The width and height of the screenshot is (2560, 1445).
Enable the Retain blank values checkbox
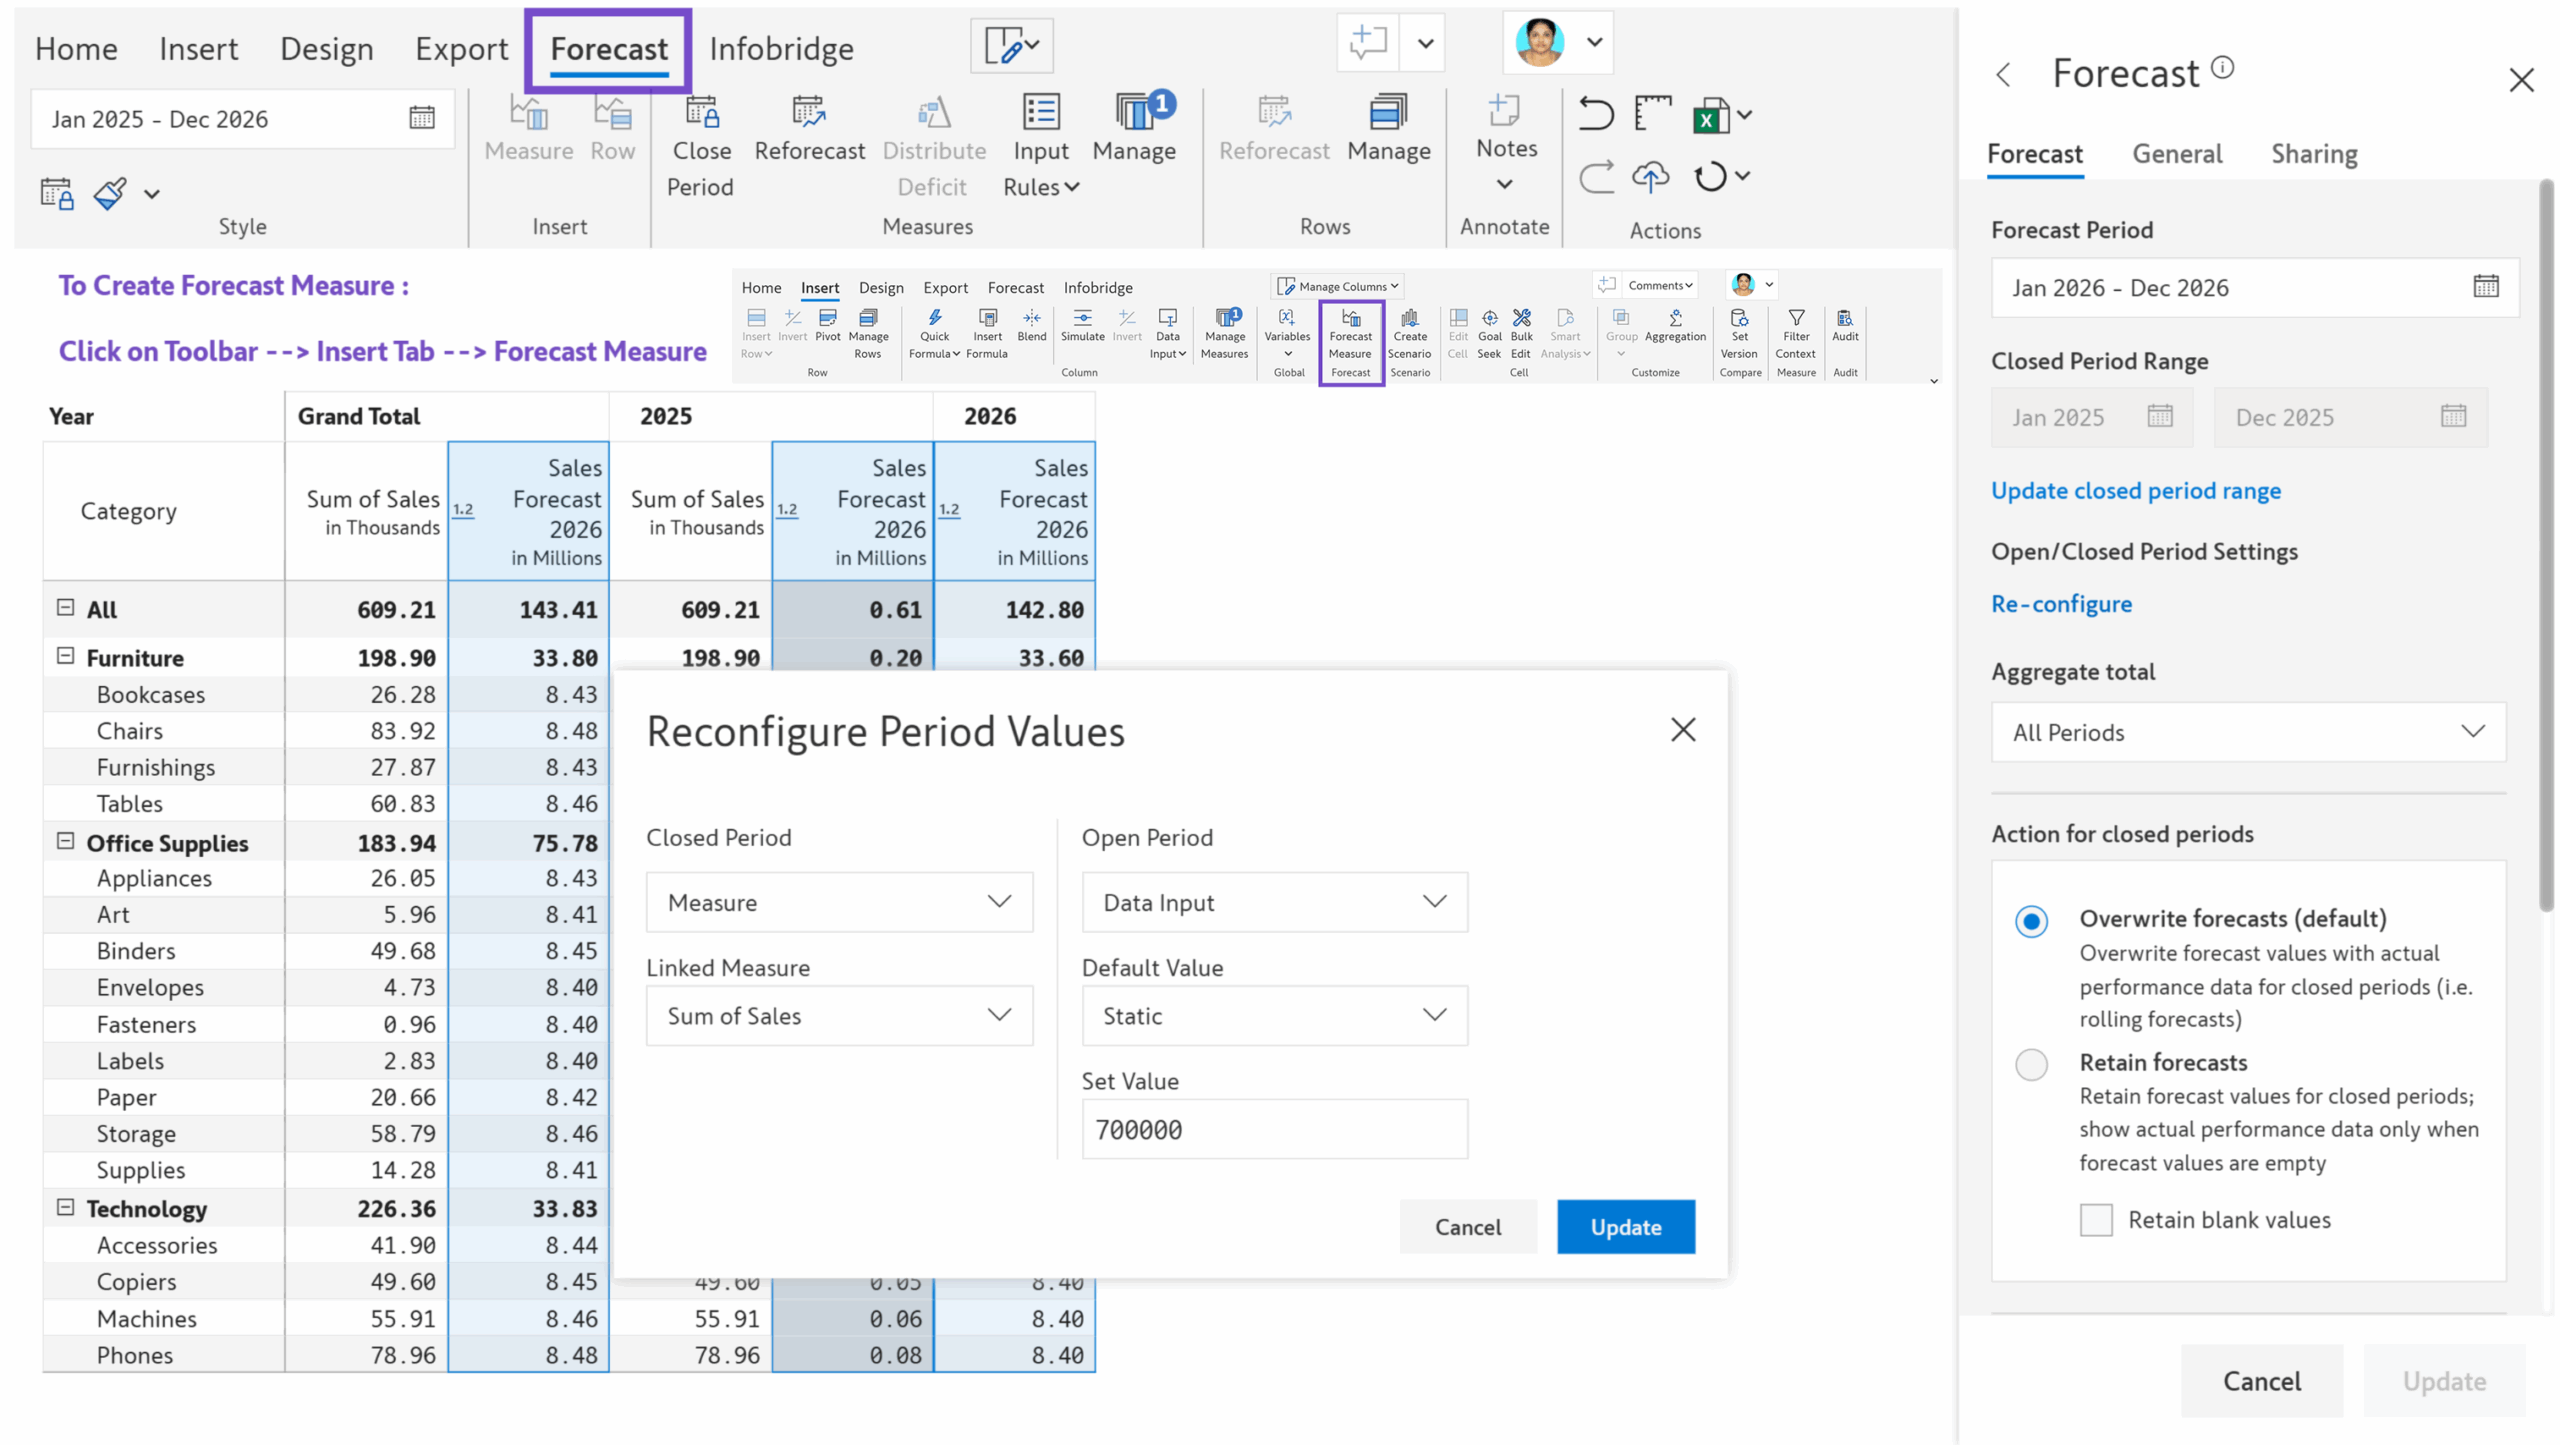pos(2096,1219)
